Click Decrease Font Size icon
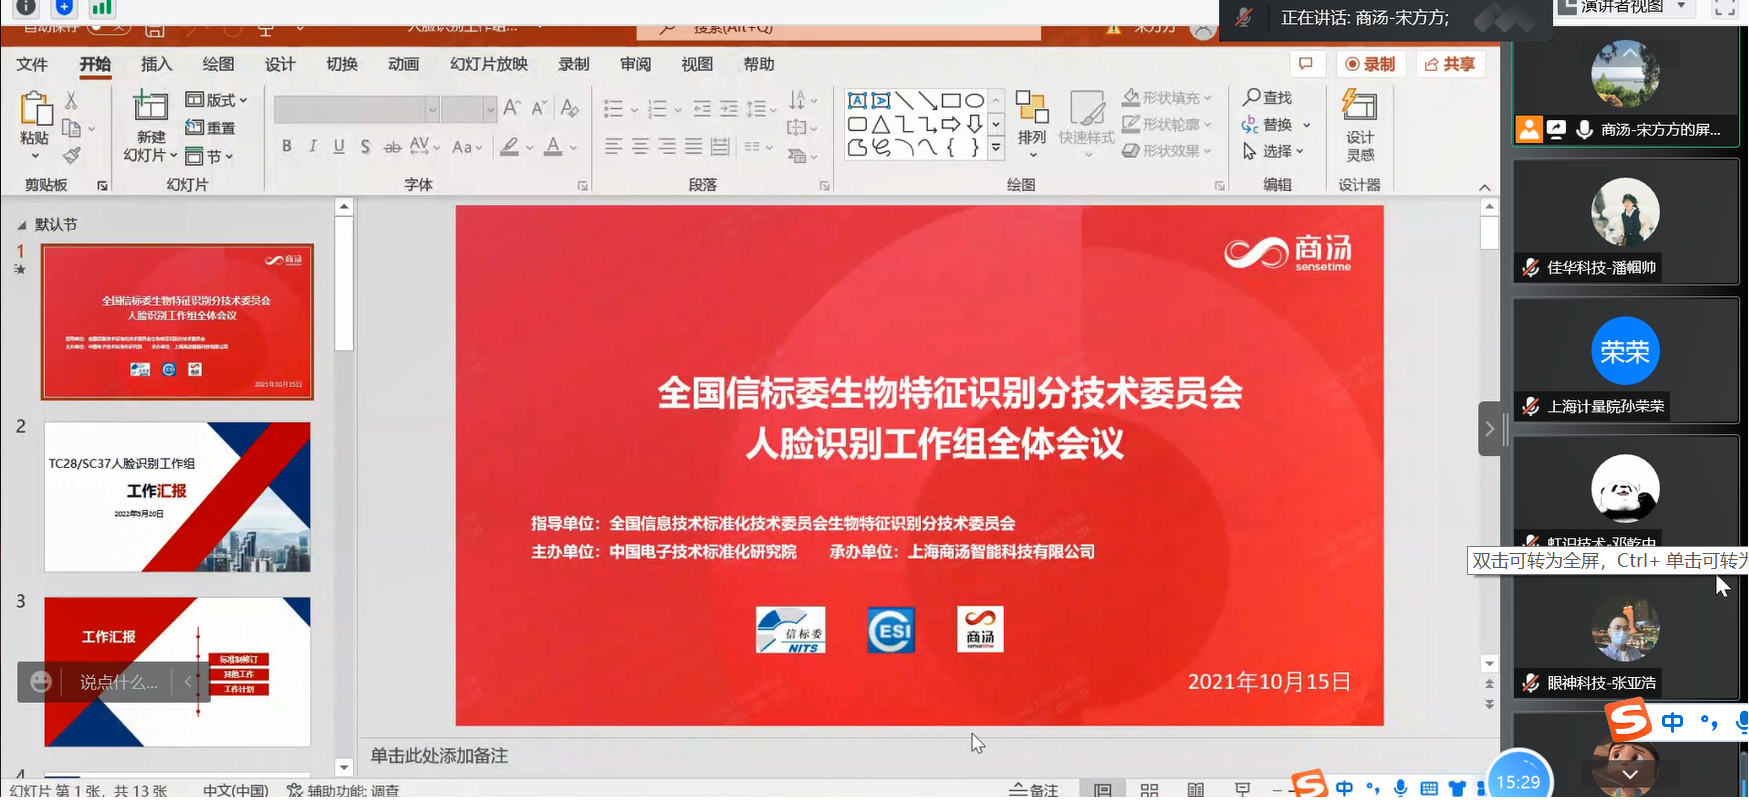 coord(539,108)
